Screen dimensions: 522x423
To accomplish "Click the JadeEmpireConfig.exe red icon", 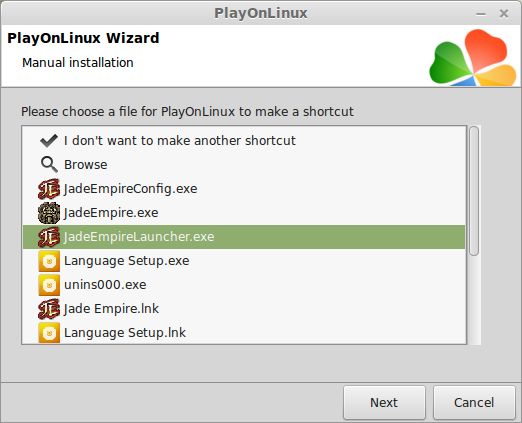I will (49, 189).
